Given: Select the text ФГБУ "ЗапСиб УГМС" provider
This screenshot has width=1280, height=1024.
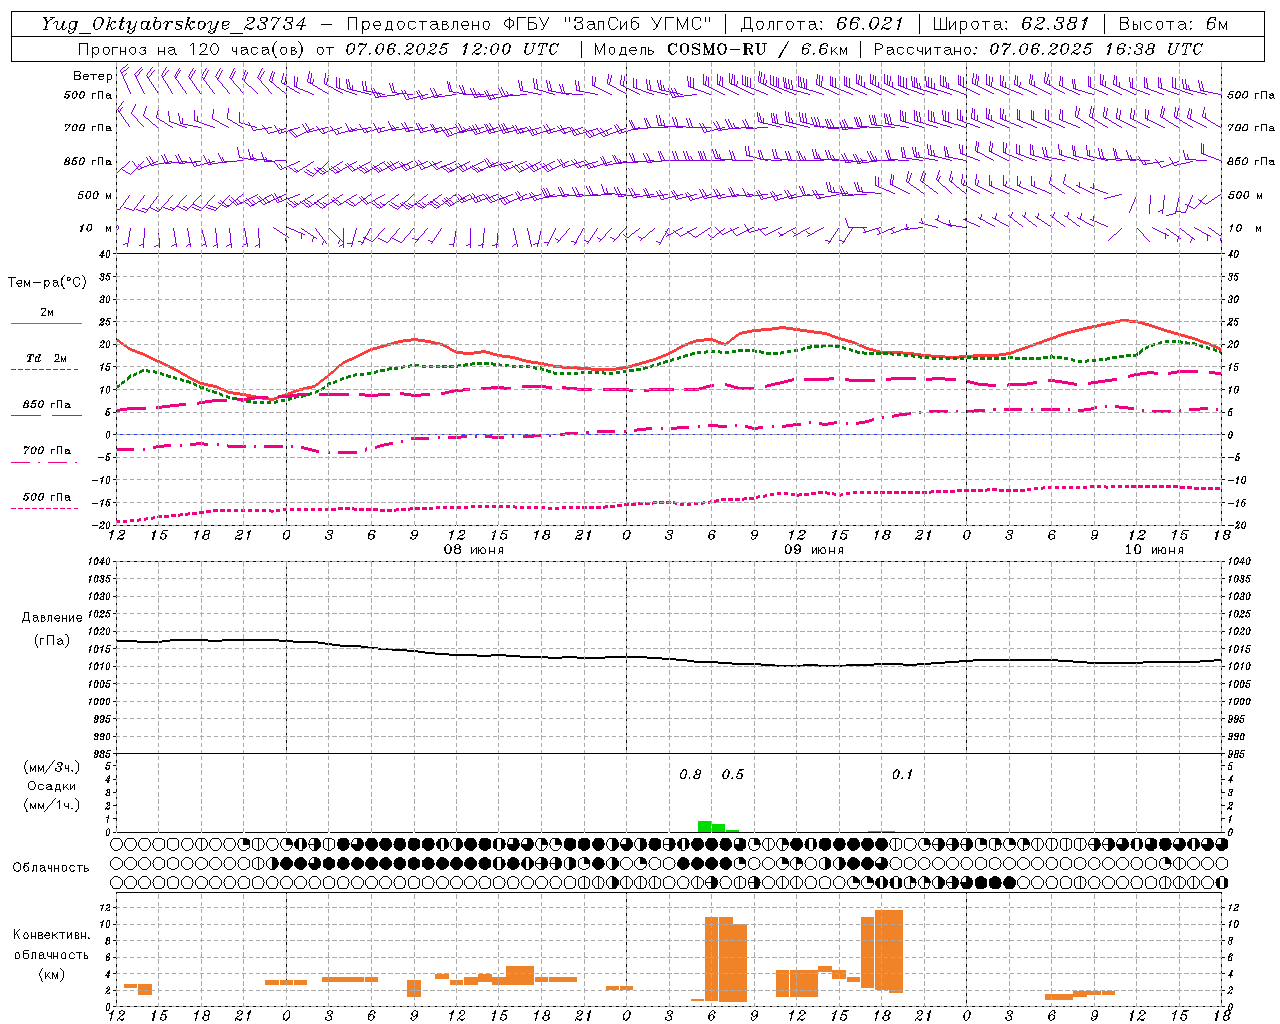Looking at the screenshot, I should [607, 24].
